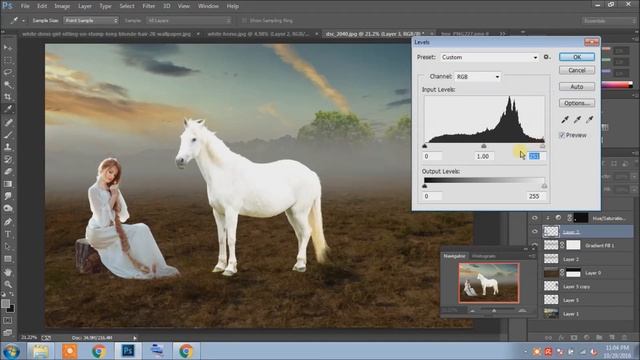Open the Window menu
This screenshot has height=360, width=640.
(x=208, y=6)
